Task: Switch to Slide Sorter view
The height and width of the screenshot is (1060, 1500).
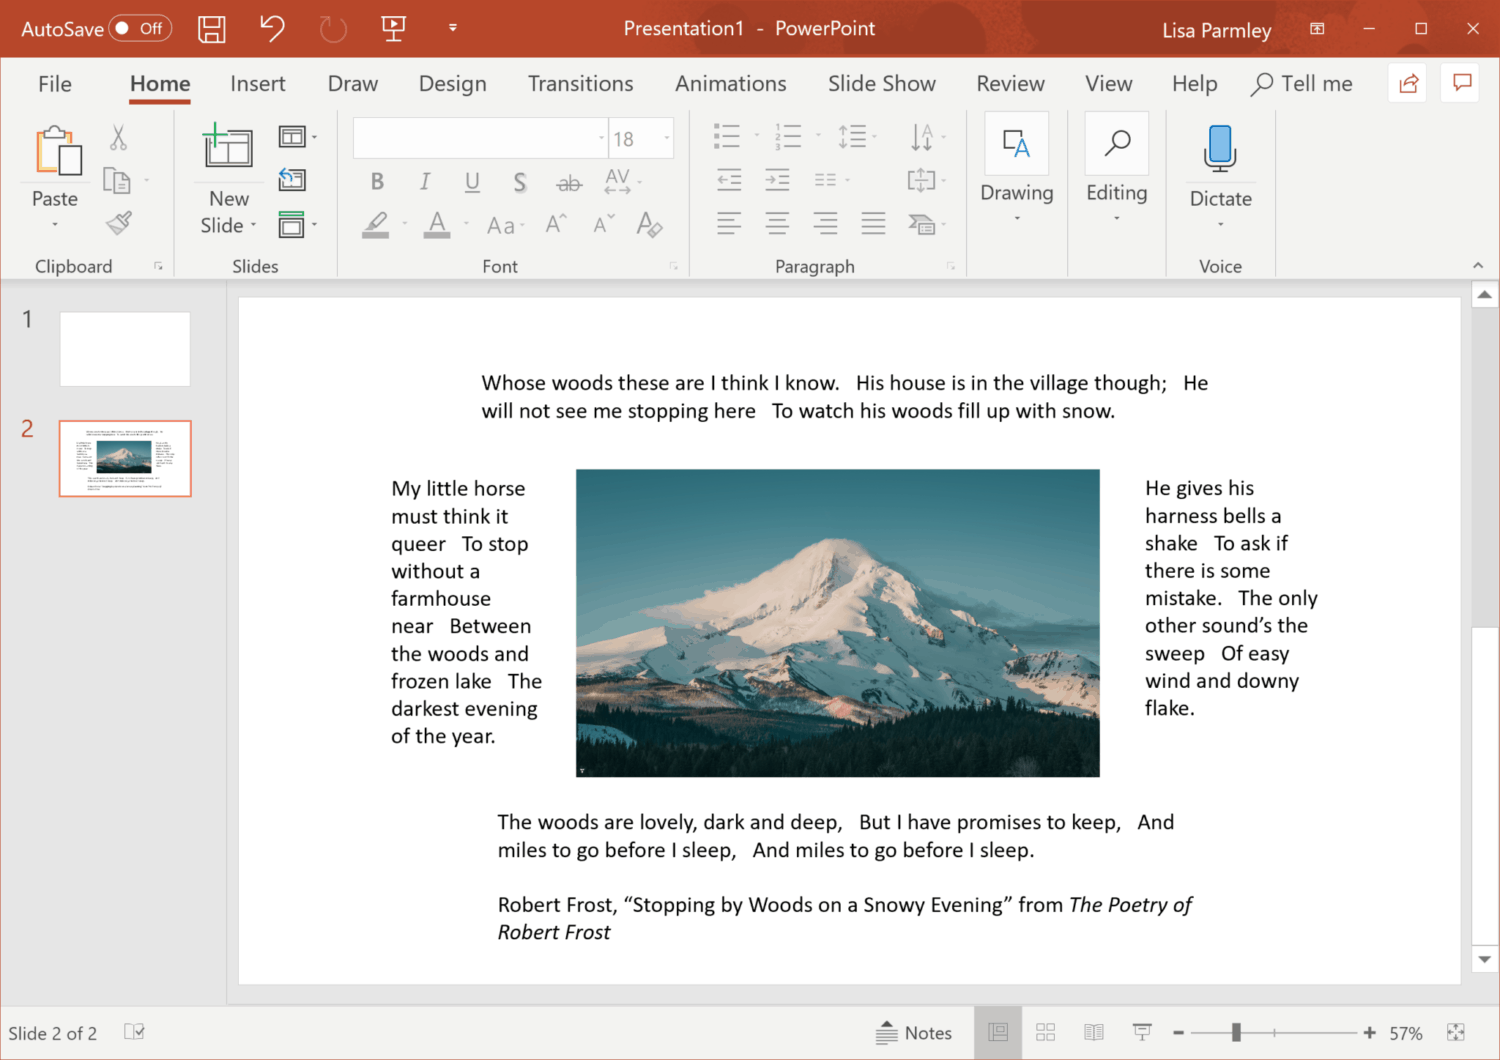Action: [1046, 1032]
